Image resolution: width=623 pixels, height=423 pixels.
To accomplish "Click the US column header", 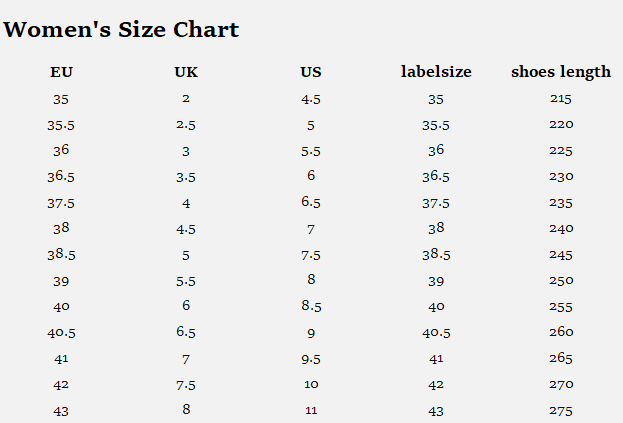I will pos(311,72).
